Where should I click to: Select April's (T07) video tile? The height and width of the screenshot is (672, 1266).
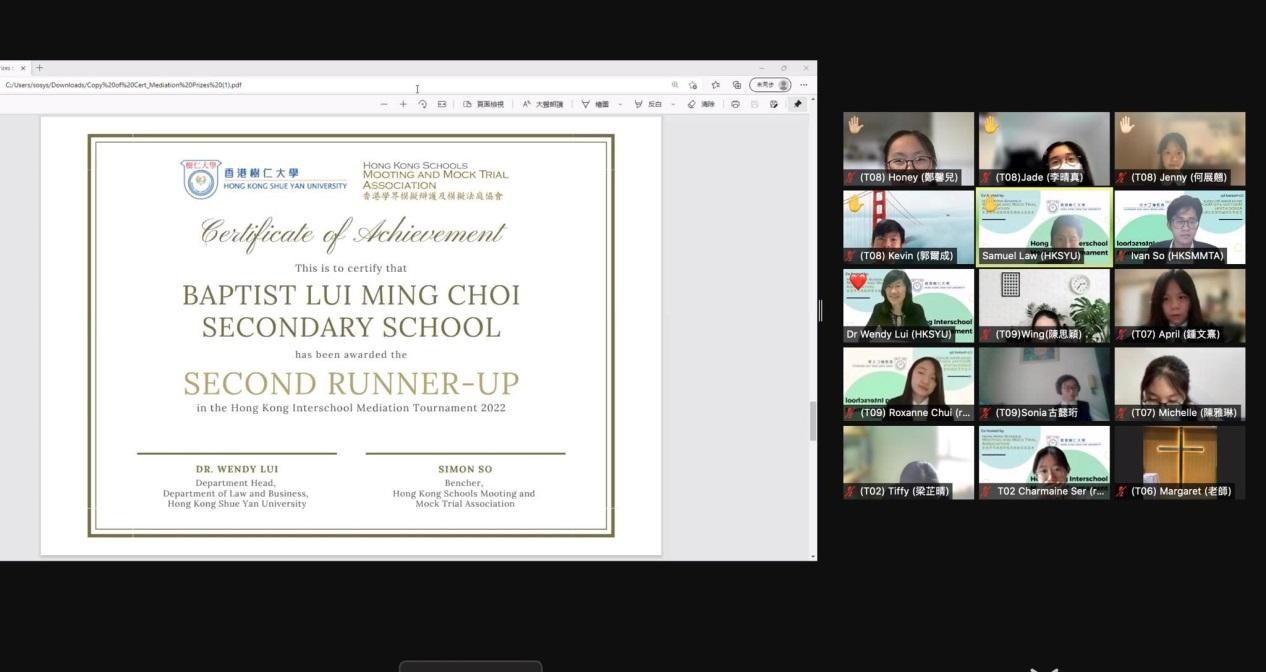click(1180, 305)
